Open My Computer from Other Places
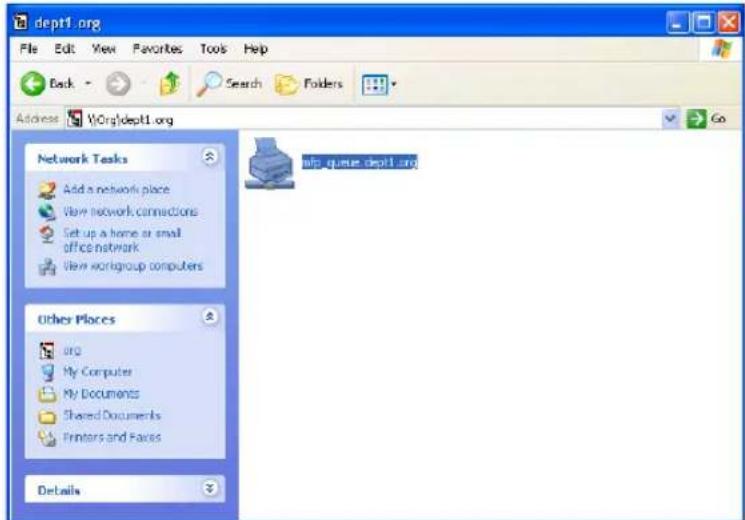 pyautogui.click(x=98, y=372)
